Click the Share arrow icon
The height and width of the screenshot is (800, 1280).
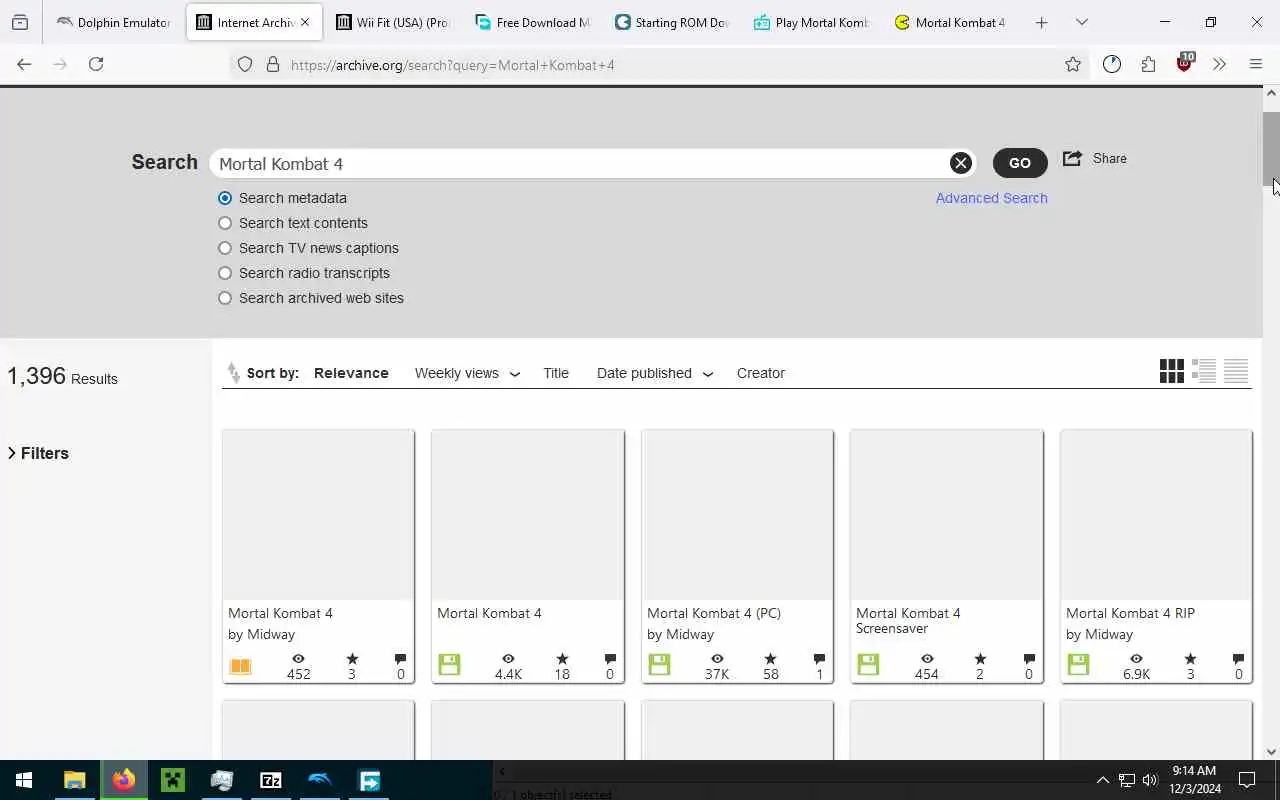tap(1072, 158)
